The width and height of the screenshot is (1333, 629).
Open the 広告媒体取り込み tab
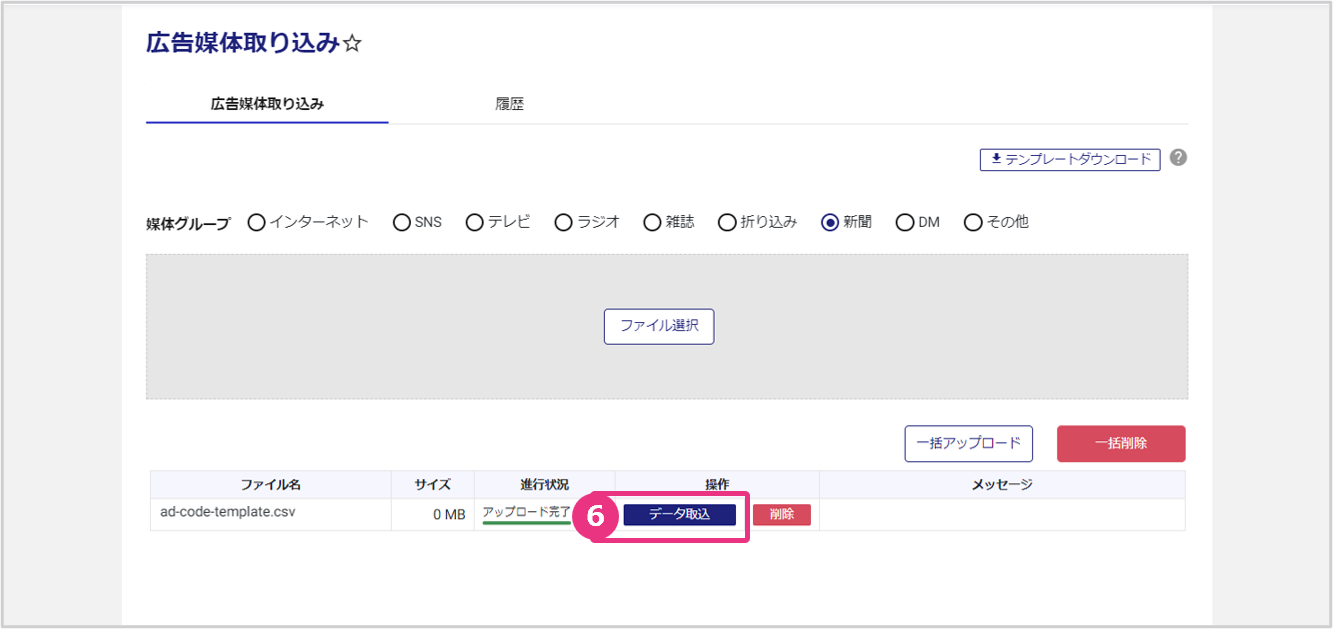(267, 104)
